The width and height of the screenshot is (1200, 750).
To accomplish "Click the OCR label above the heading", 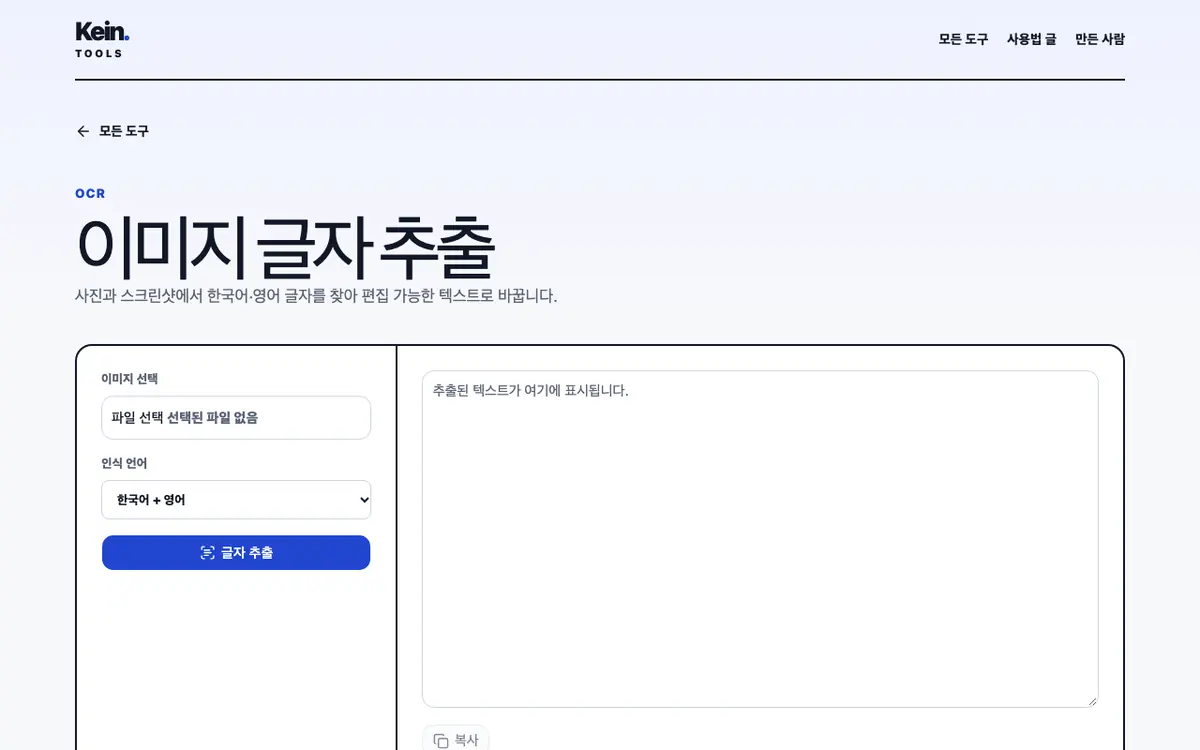I will 90,194.
